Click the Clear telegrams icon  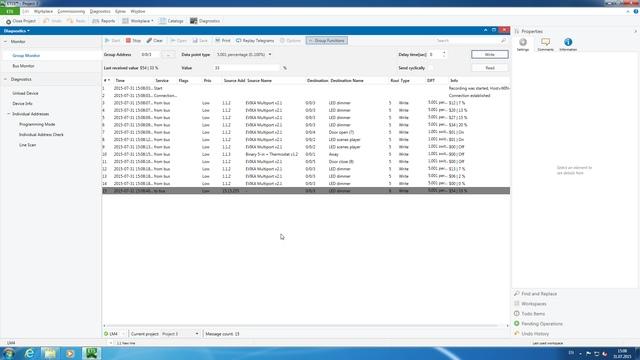point(149,40)
